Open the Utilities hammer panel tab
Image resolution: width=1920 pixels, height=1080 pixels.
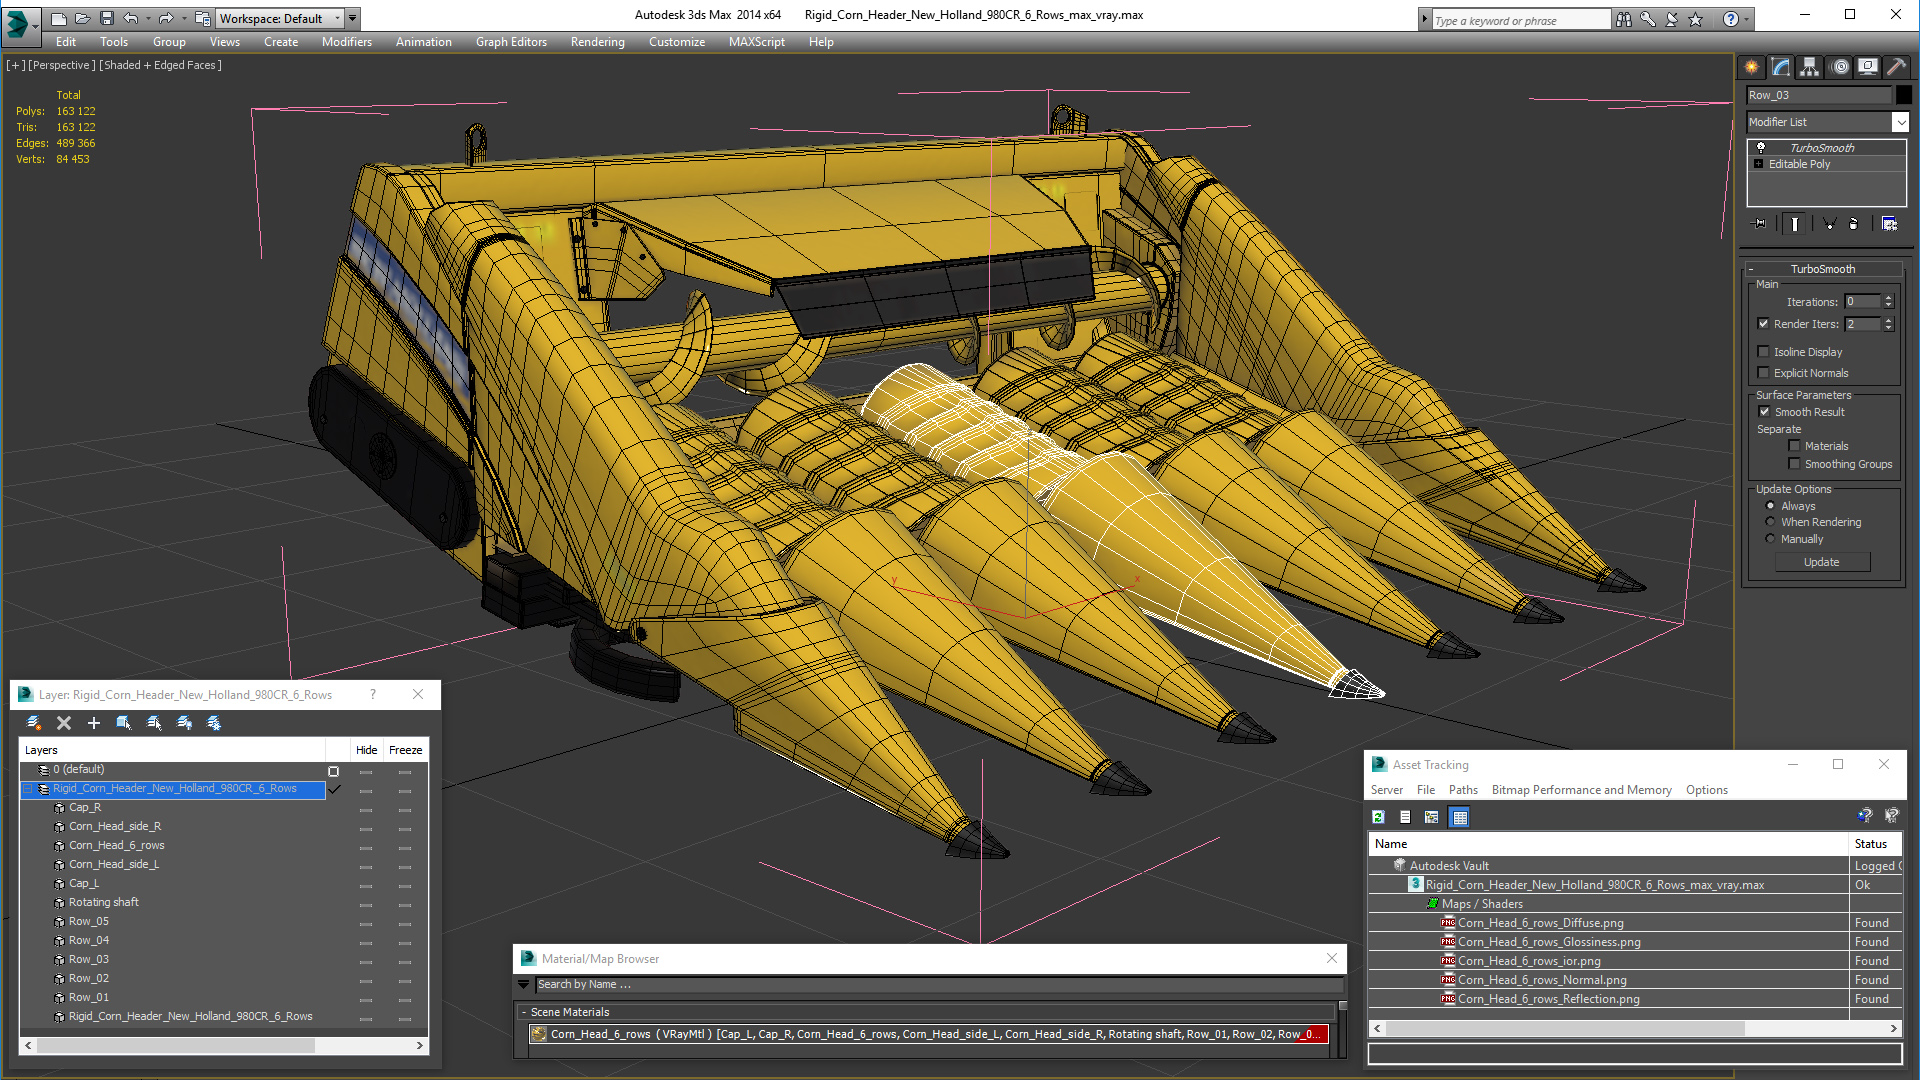click(x=1896, y=67)
